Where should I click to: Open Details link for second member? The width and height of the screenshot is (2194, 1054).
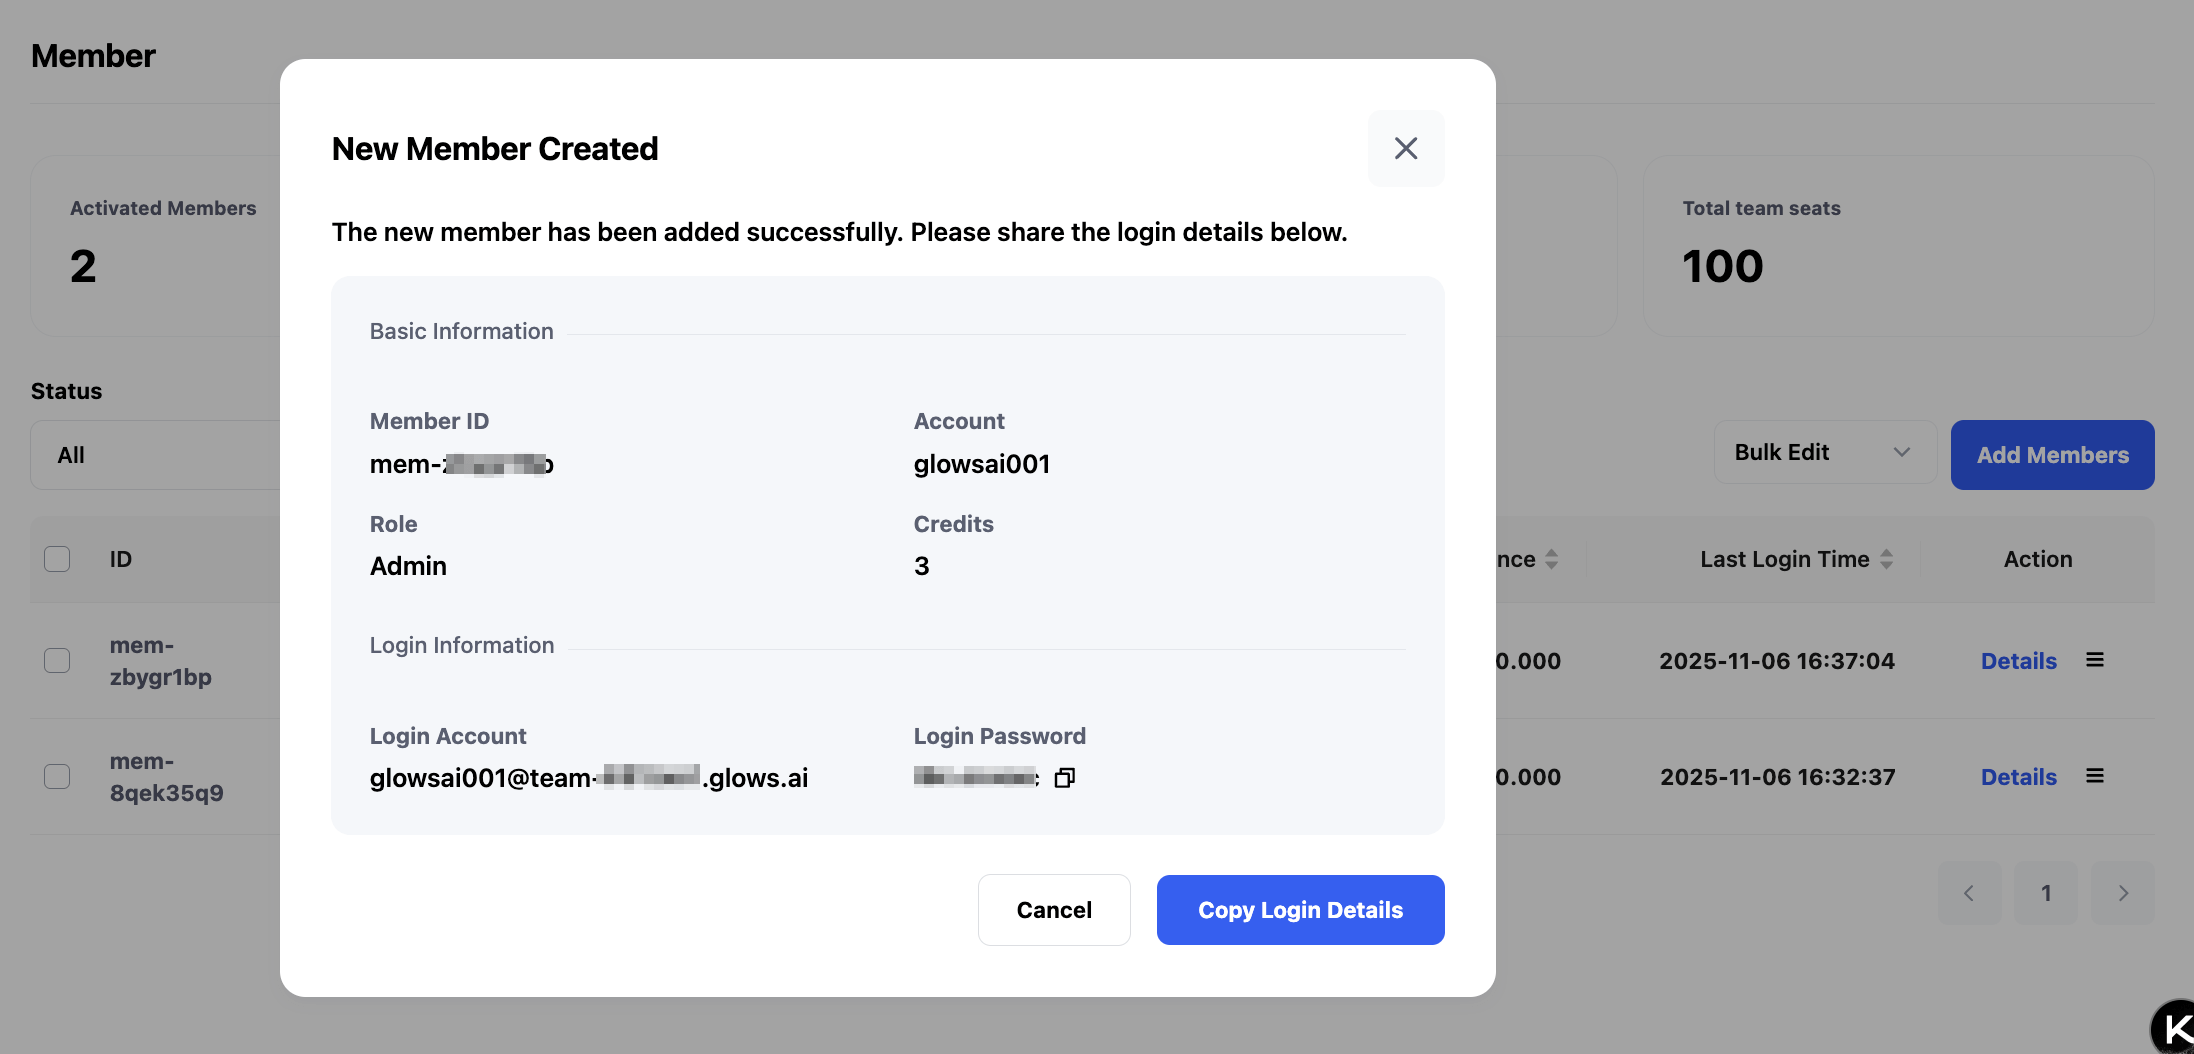pyautogui.click(x=2018, y=777)
